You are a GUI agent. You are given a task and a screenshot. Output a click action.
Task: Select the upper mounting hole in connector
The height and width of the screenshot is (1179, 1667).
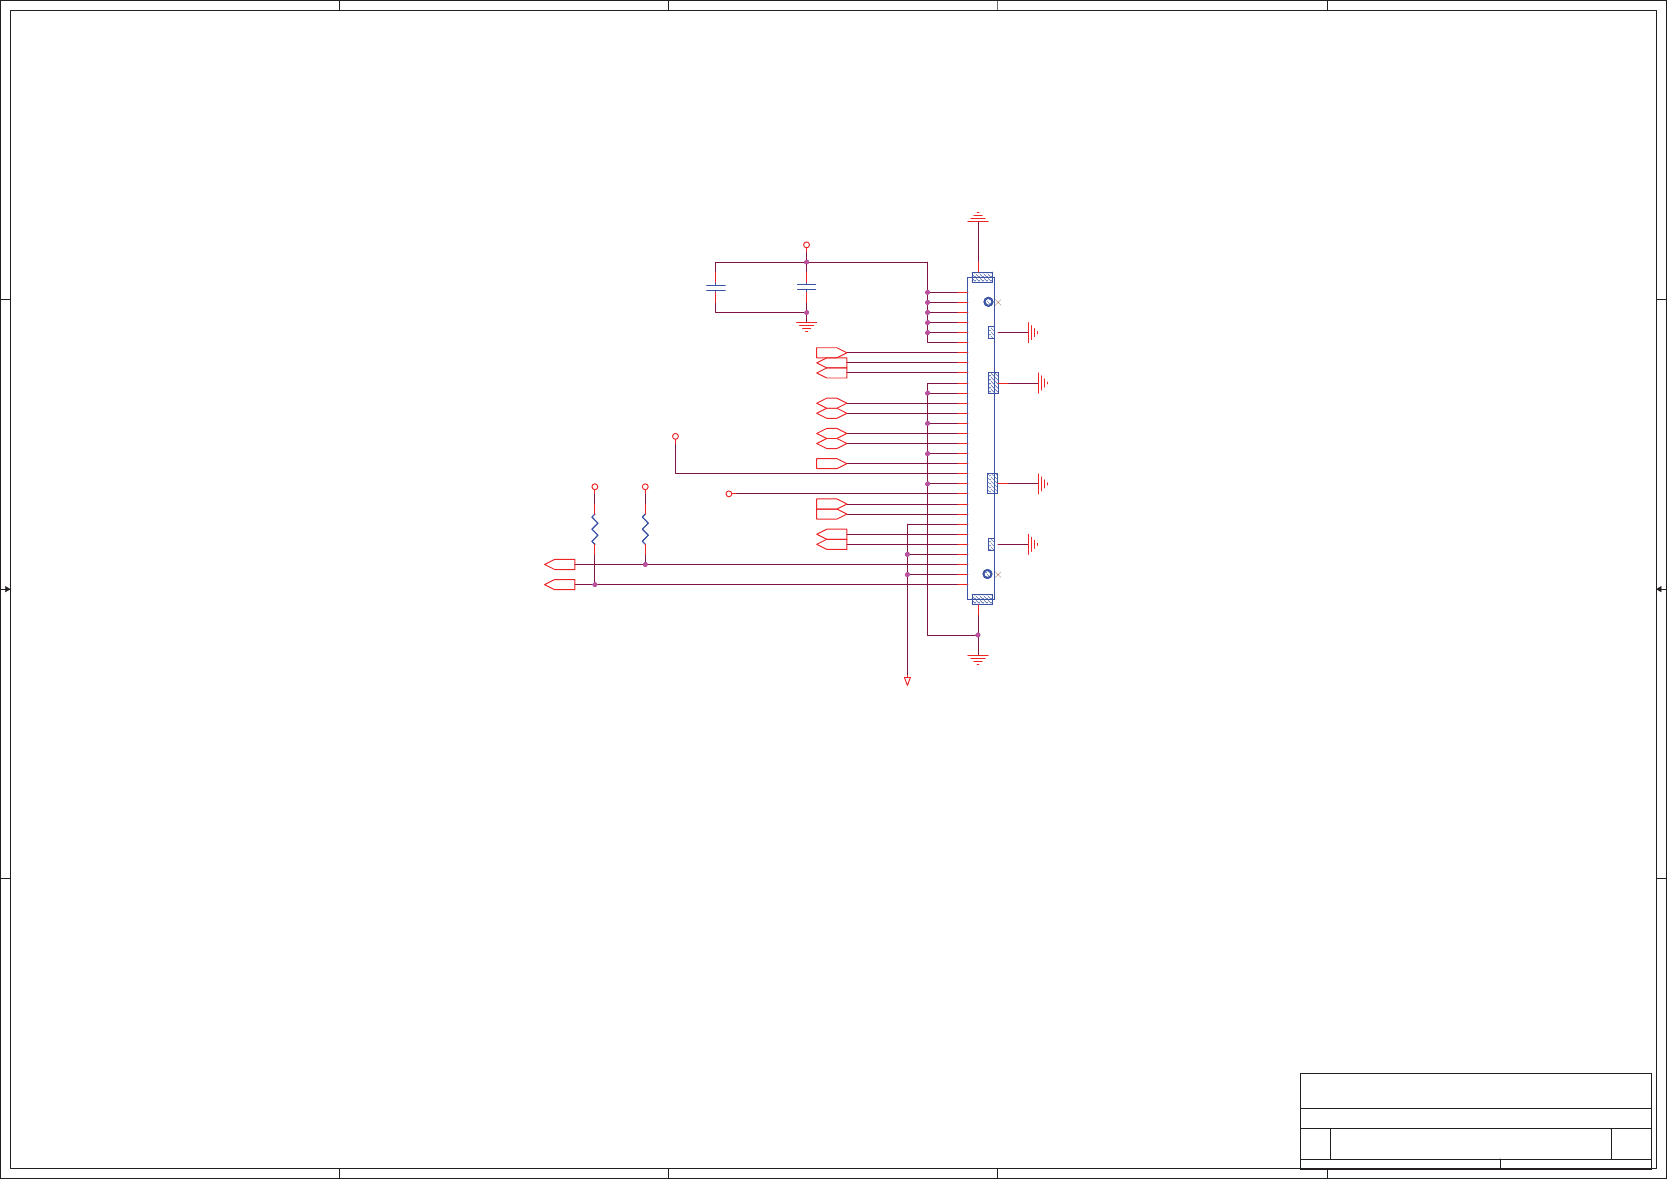[x=988, y=302]
